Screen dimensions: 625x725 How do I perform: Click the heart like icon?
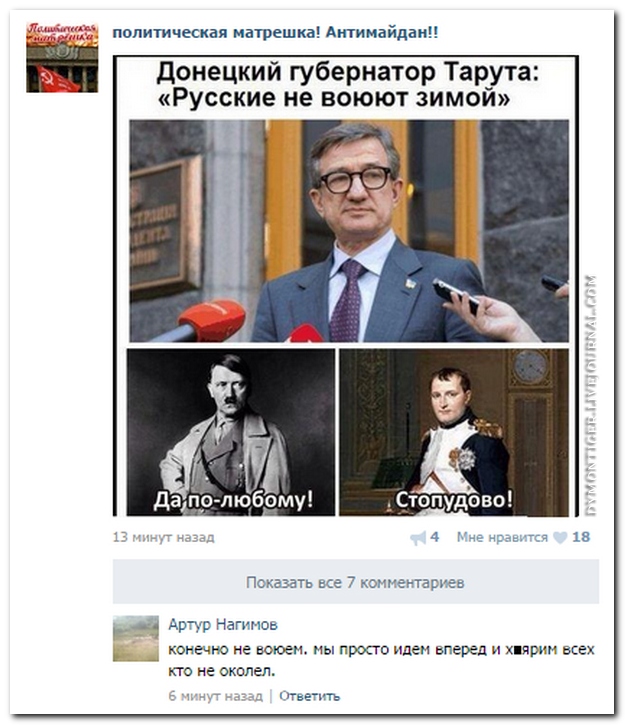click(560, 538)
